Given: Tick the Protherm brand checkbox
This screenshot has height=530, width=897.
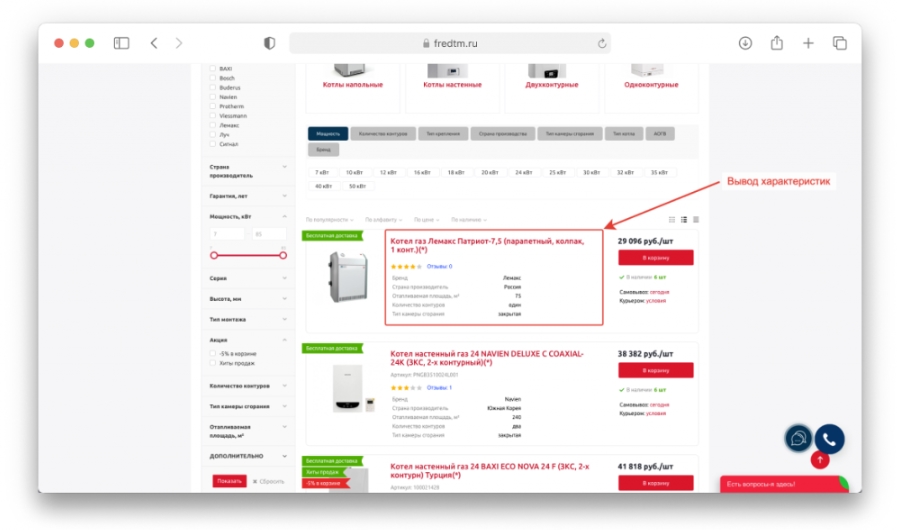Looking at the screenshot, I should point(213,106).
